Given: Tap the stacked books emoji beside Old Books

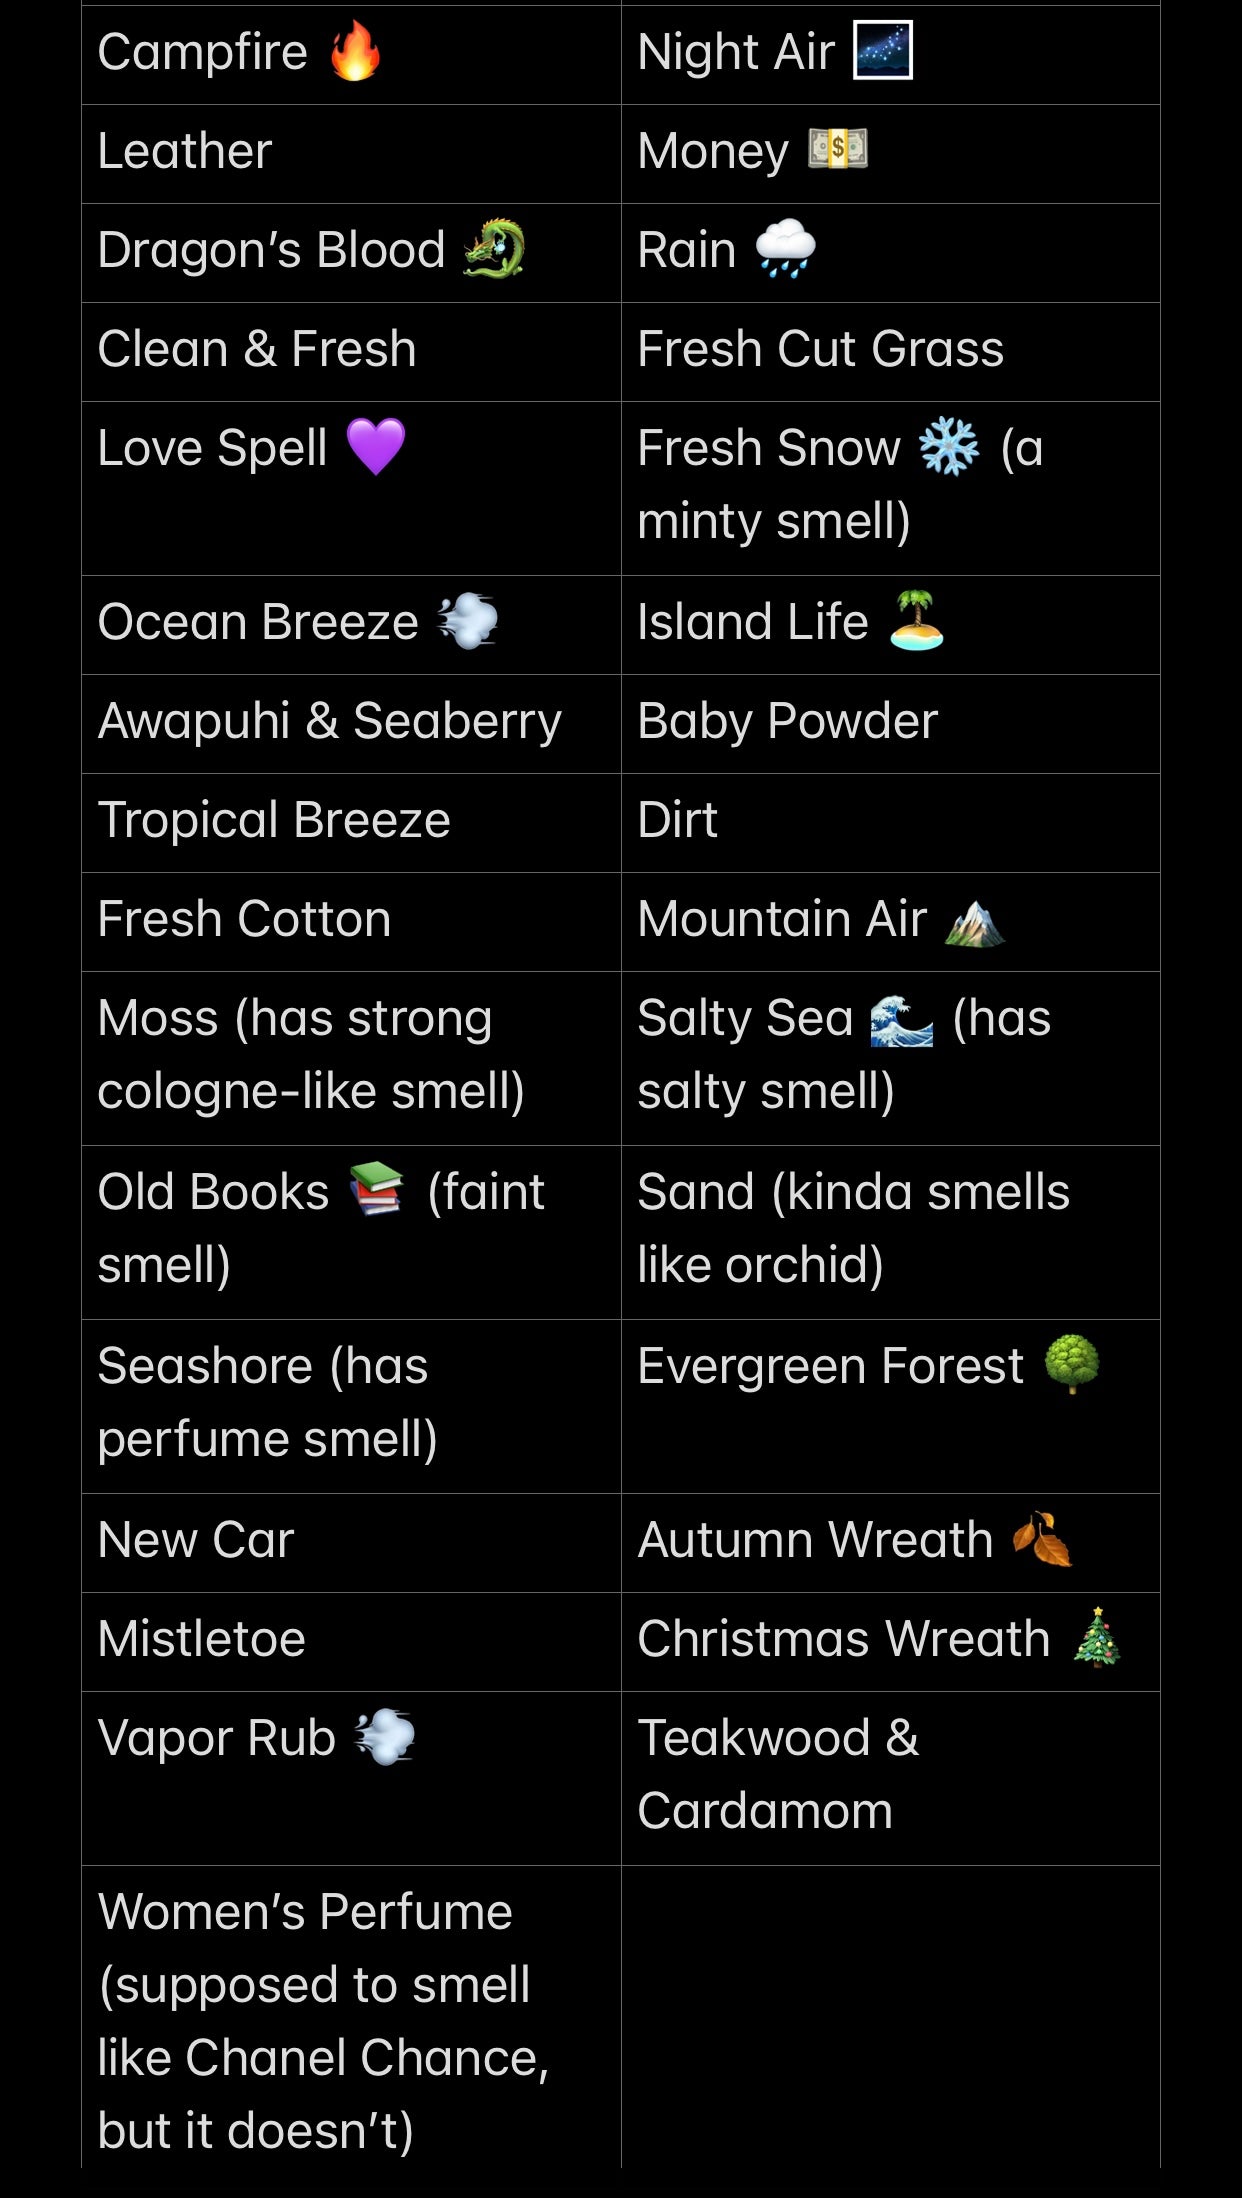Looking at the screenshot, I should point(376,1190).
